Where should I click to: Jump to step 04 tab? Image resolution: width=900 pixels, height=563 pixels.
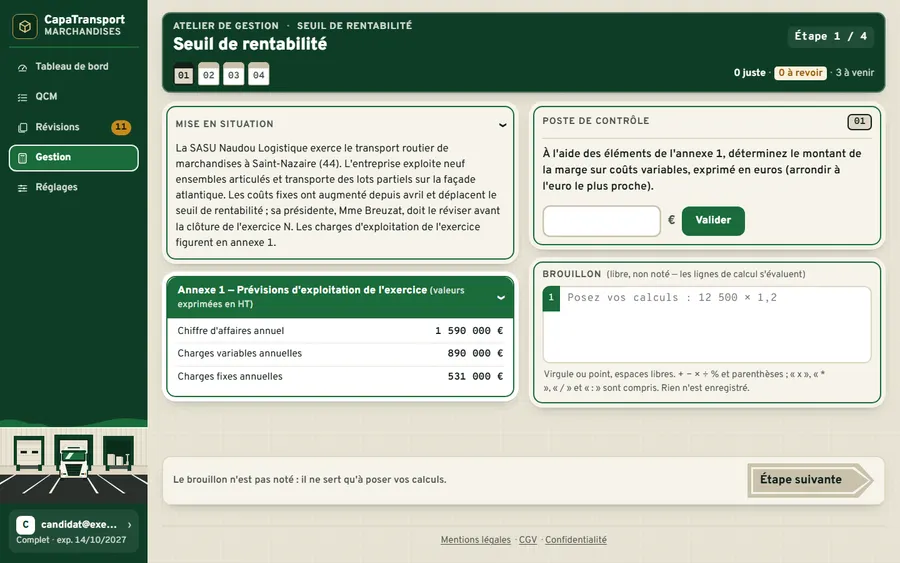pos(259,75)
